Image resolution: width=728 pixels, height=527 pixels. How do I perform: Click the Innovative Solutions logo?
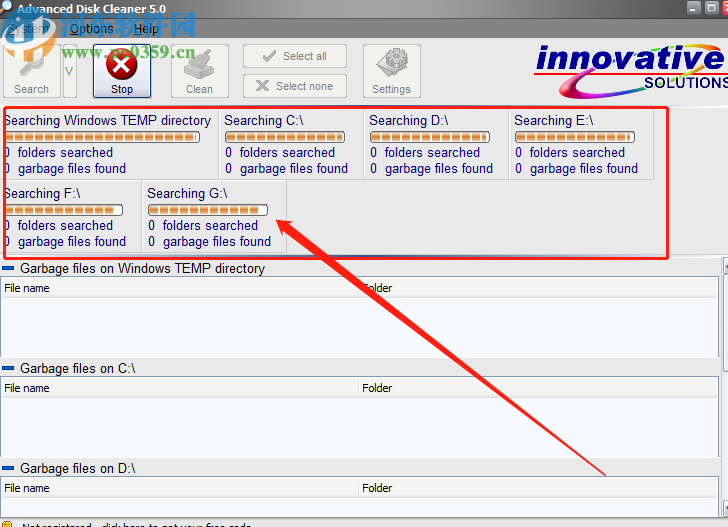tap(631, 71)
